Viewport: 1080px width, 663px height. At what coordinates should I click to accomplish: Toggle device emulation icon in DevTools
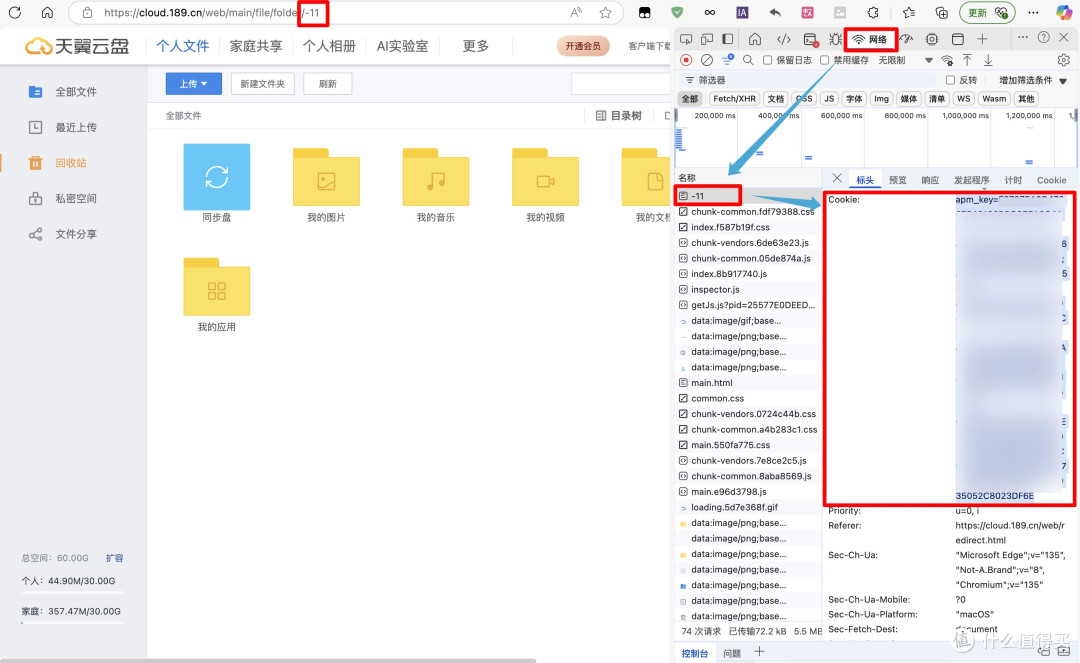tap(707, 39)
